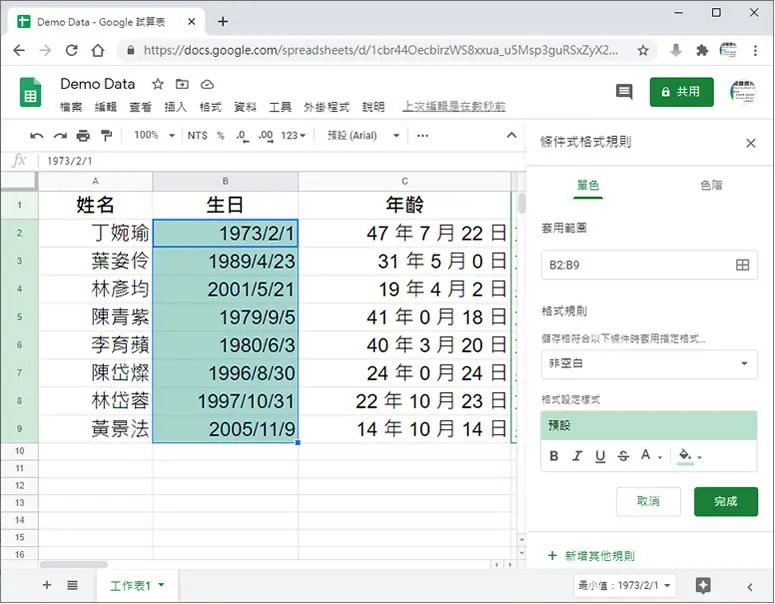Close the conditional format rules panel
Viewport: 775px width, 604px height.
coord(751,143)
